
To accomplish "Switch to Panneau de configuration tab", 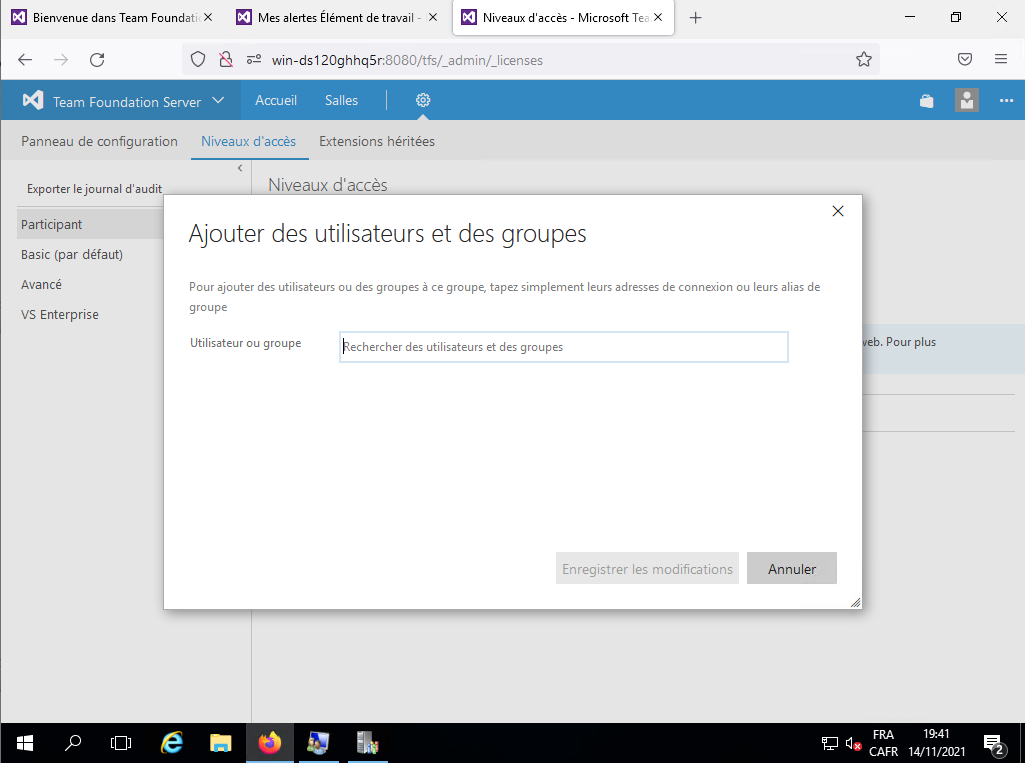I will tap(99, 142).
